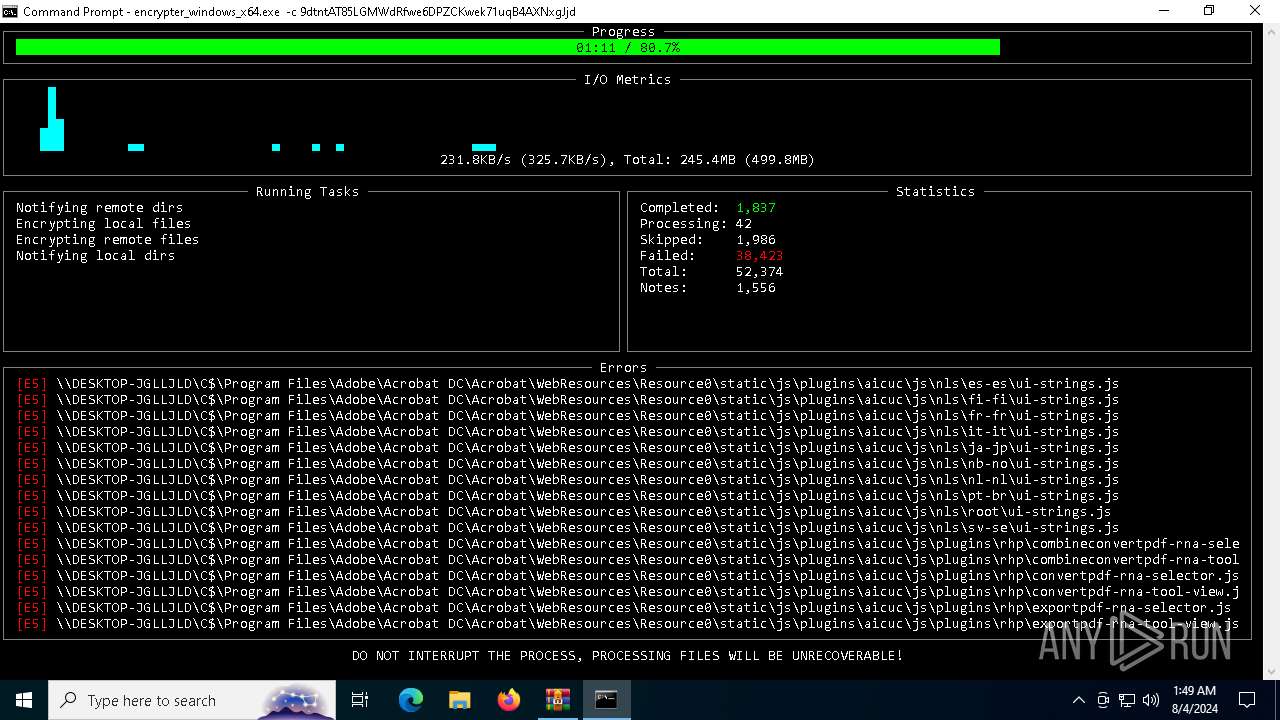This screenshot has width=1280, height=720.
Task: Click the error line for es-es ui-strings.js
Action: [x=568, y=383]
